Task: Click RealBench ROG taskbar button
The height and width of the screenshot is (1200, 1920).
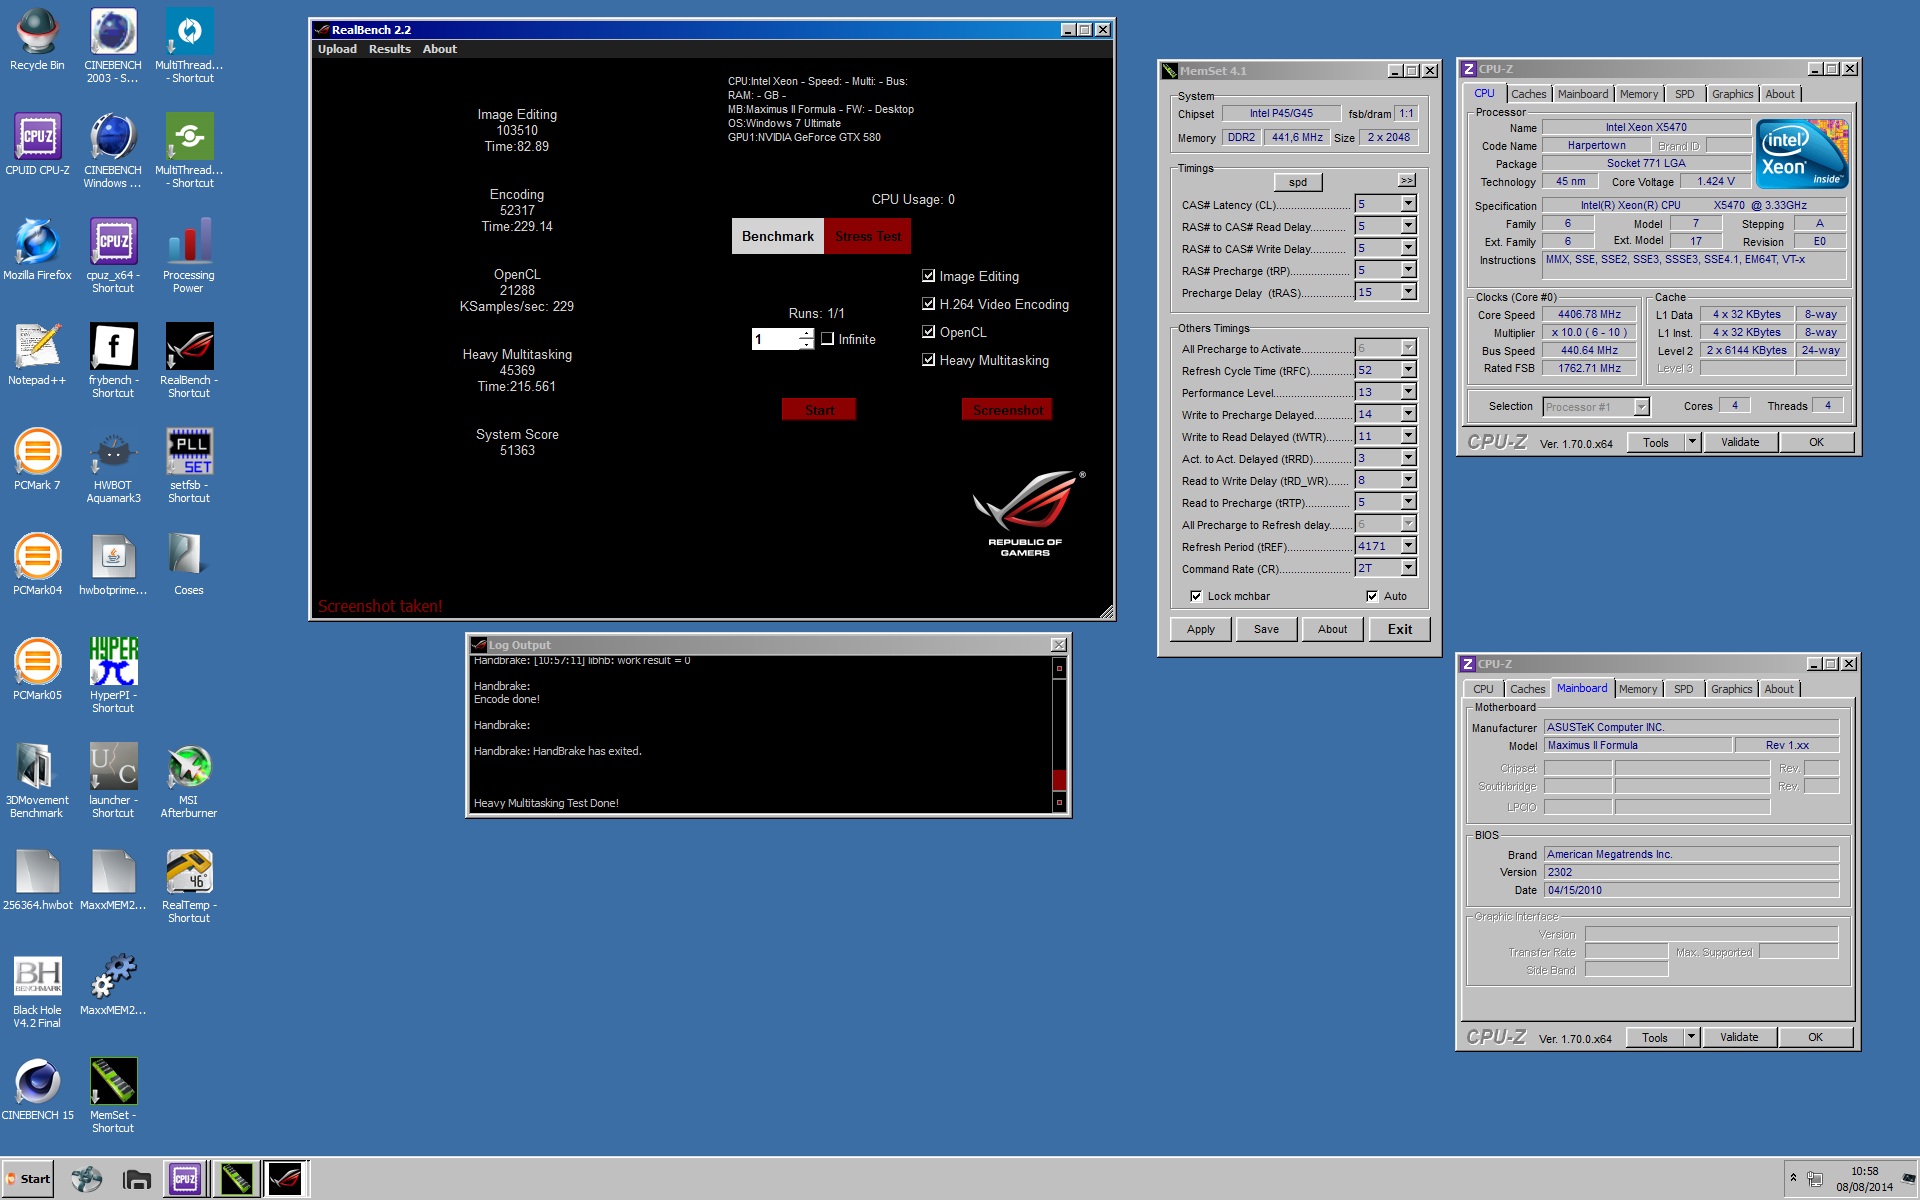Action: 285,1179
